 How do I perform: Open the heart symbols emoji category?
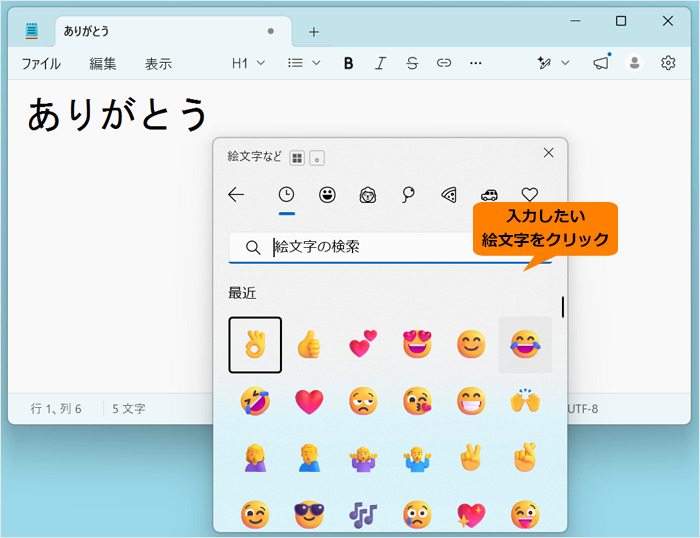529,195
